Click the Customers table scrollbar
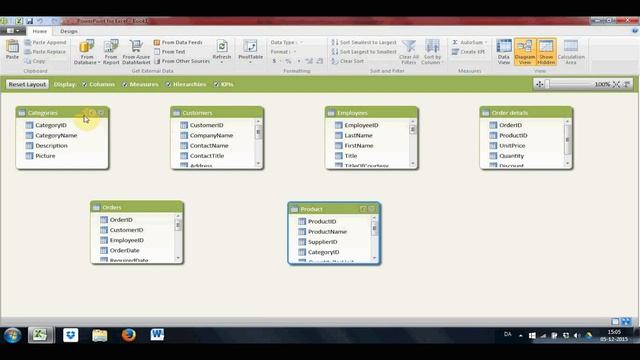Viewport: 640px width, 360px height. pos(258,142)
